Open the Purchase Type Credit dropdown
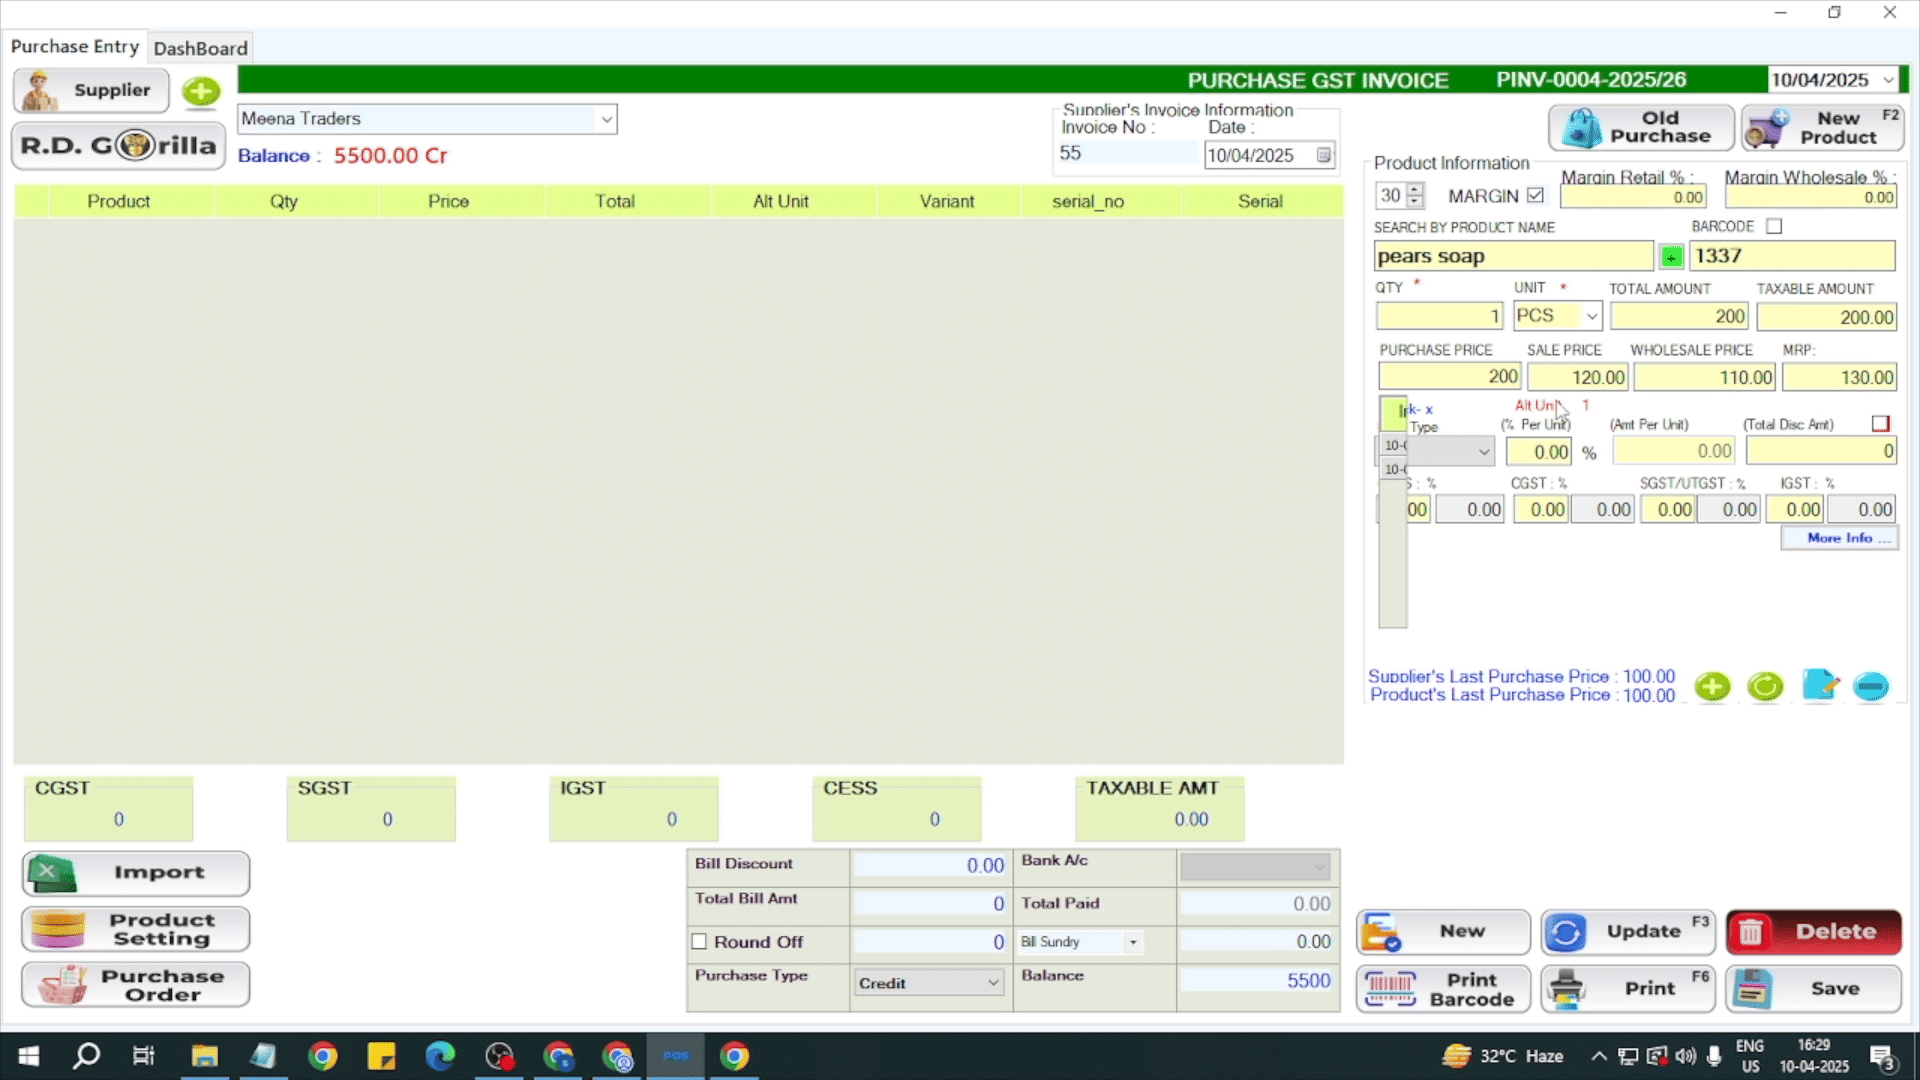This screenshot has height=1080, width=1920. click(992, 983)
